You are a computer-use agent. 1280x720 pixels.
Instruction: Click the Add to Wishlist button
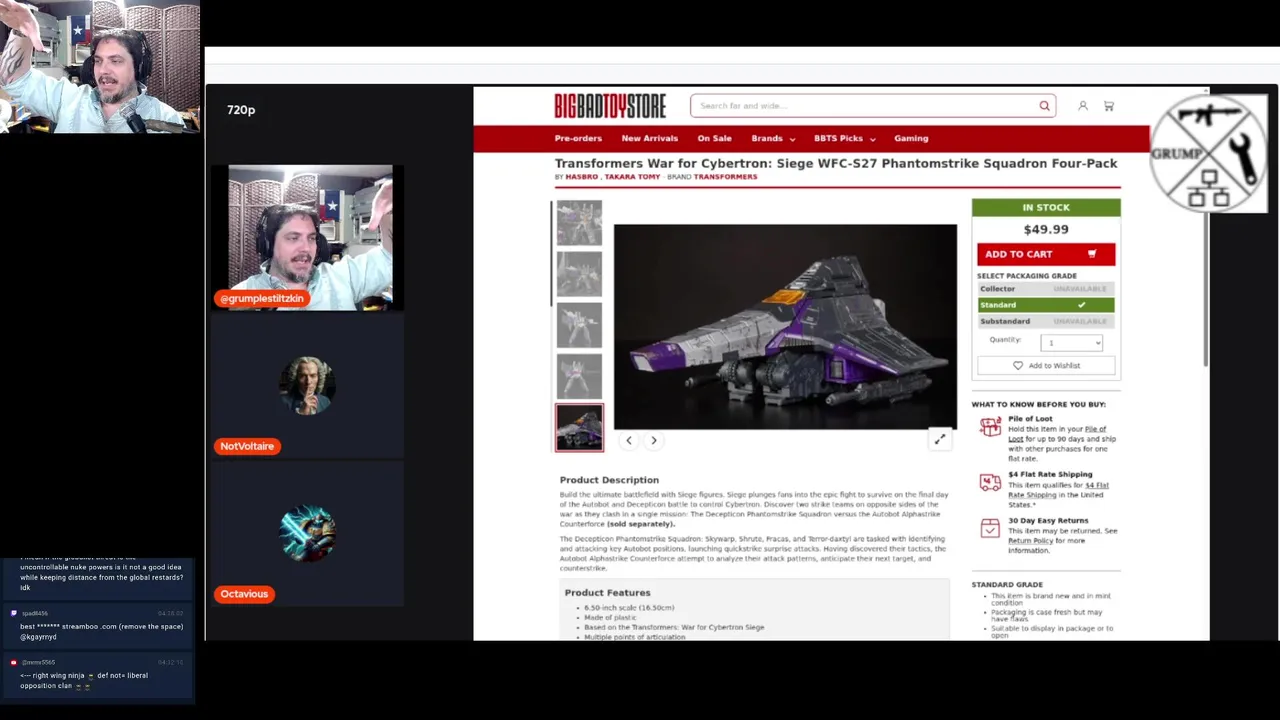point(1046,366)
